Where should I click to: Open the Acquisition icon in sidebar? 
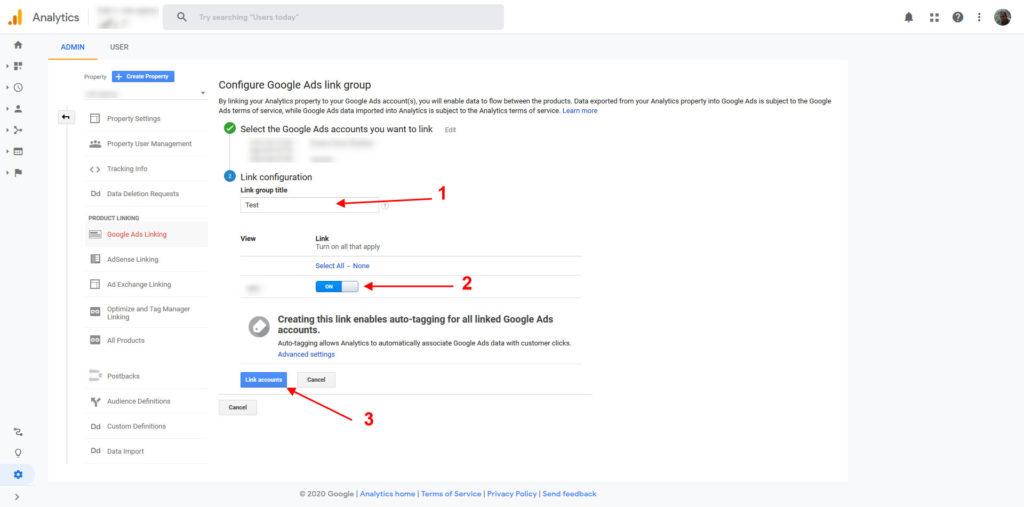[x=18, y=130]
